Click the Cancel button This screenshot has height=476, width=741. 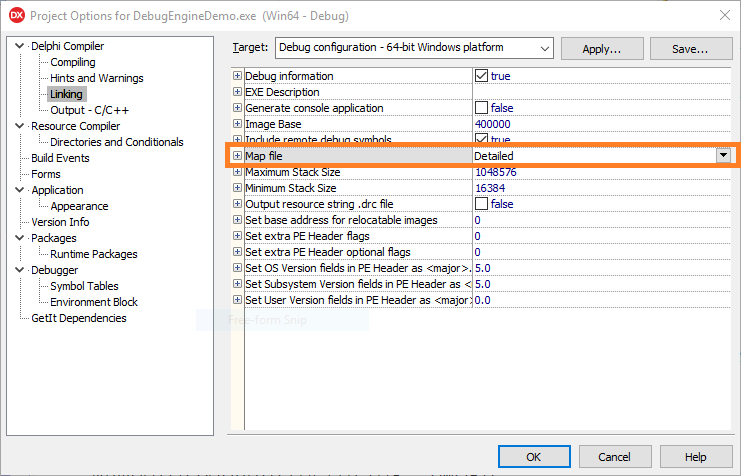[615, 457]
